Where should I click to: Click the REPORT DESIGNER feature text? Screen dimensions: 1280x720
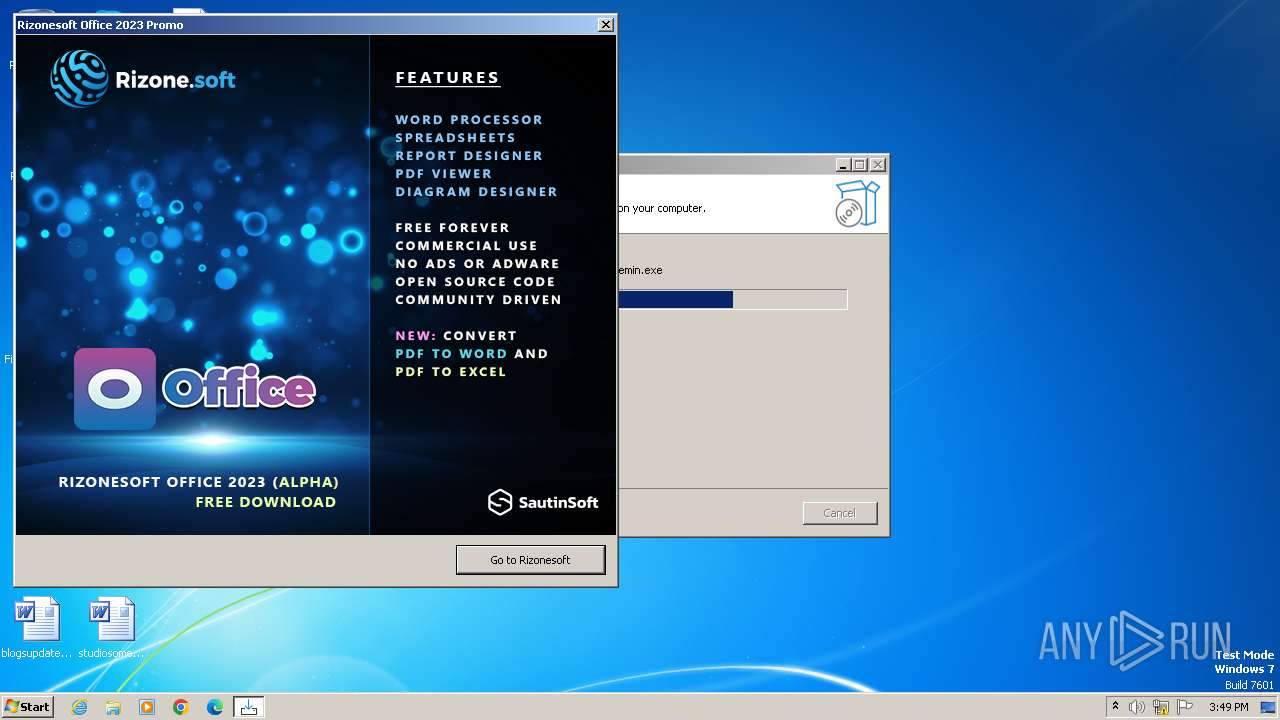[469, 155]
